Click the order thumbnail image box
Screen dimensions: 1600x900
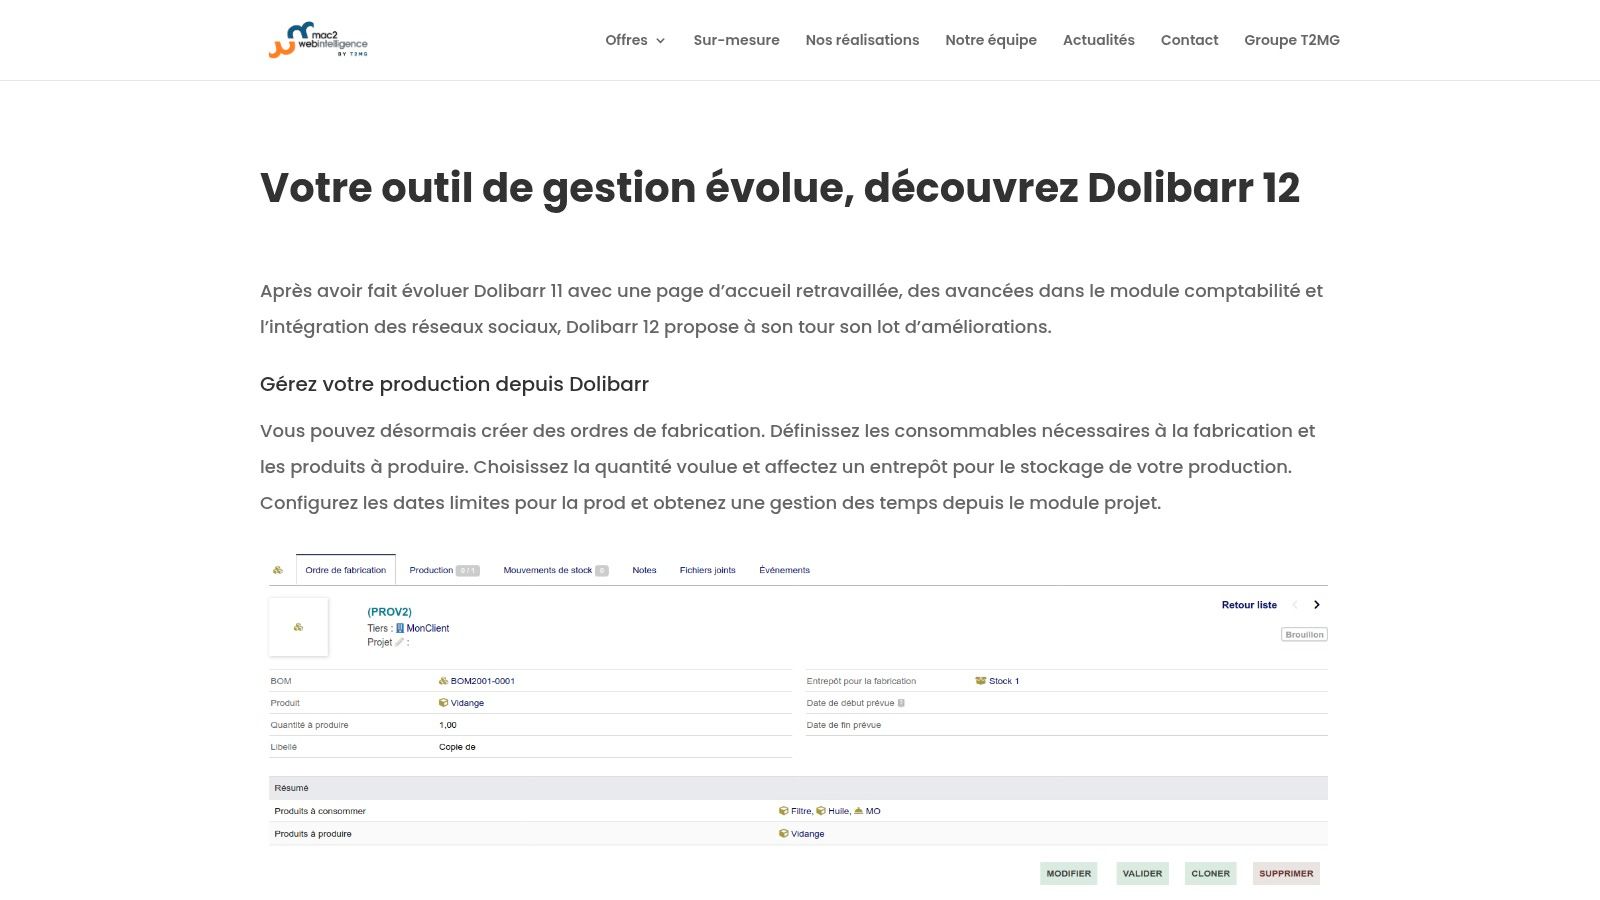[298, 627]
